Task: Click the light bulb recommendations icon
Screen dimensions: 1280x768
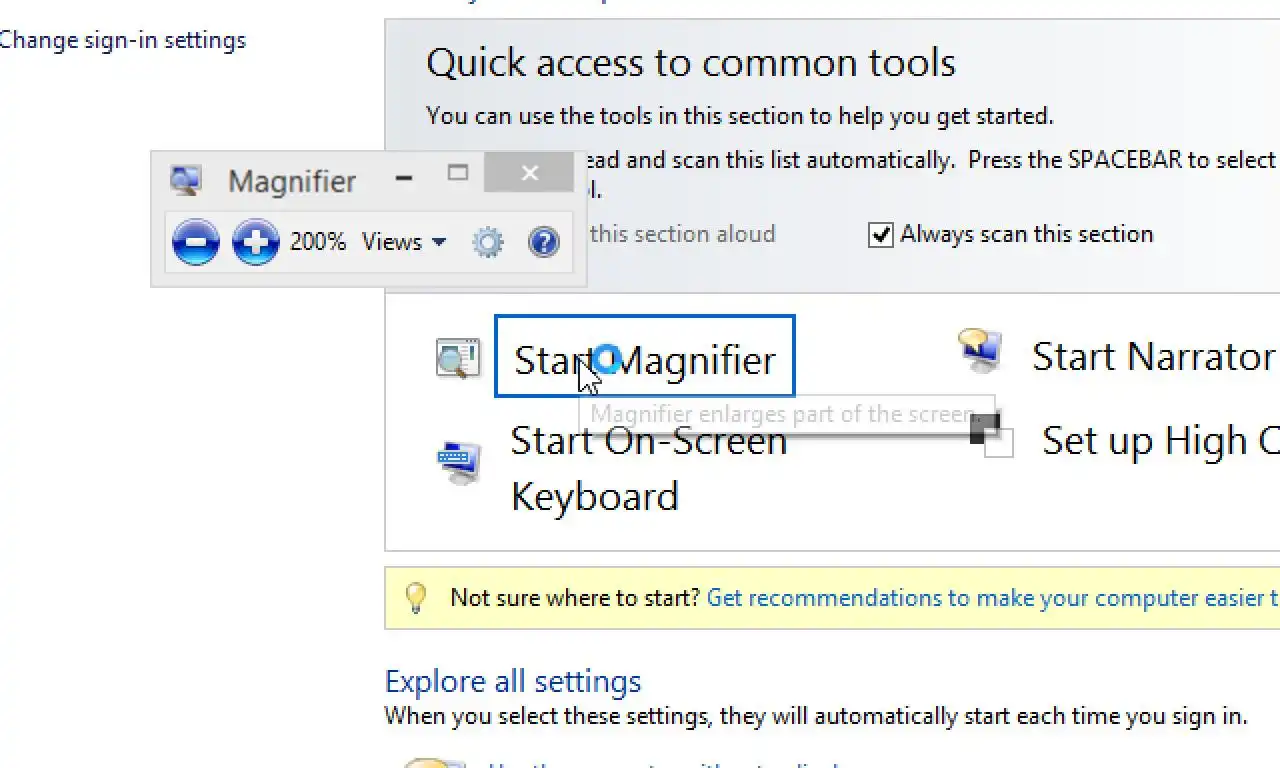Action: [415, 598]
